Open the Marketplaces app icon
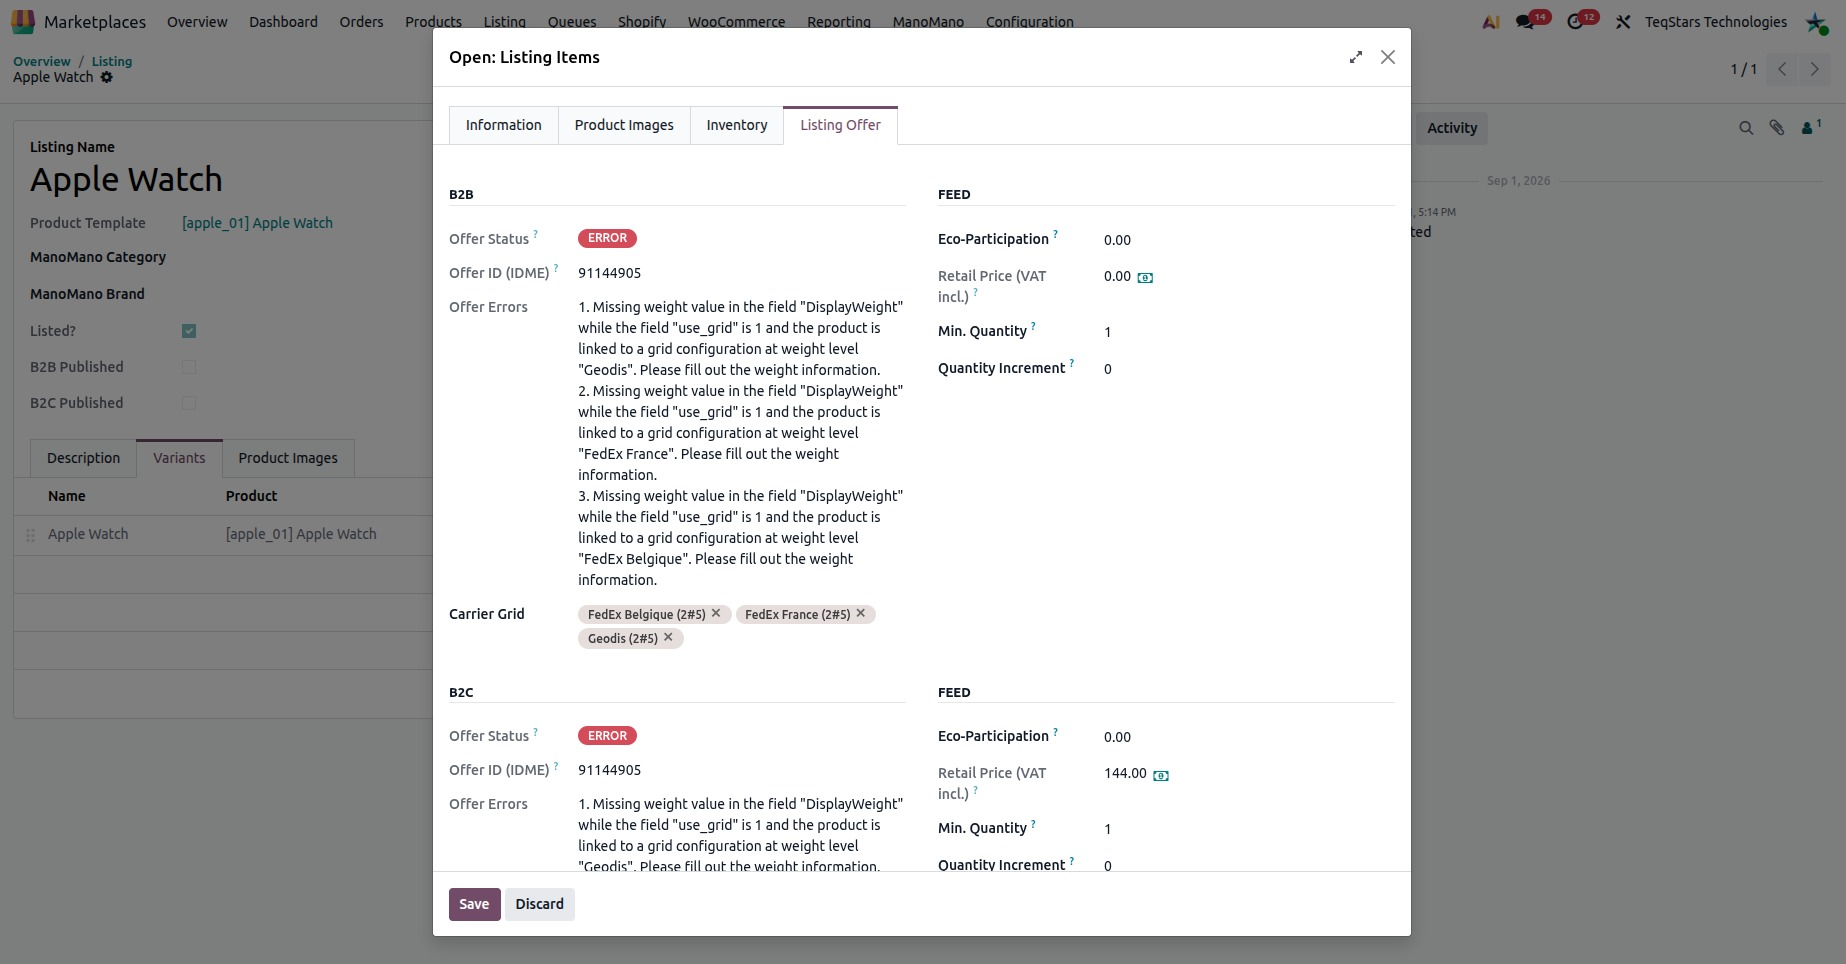 (22, 21)
